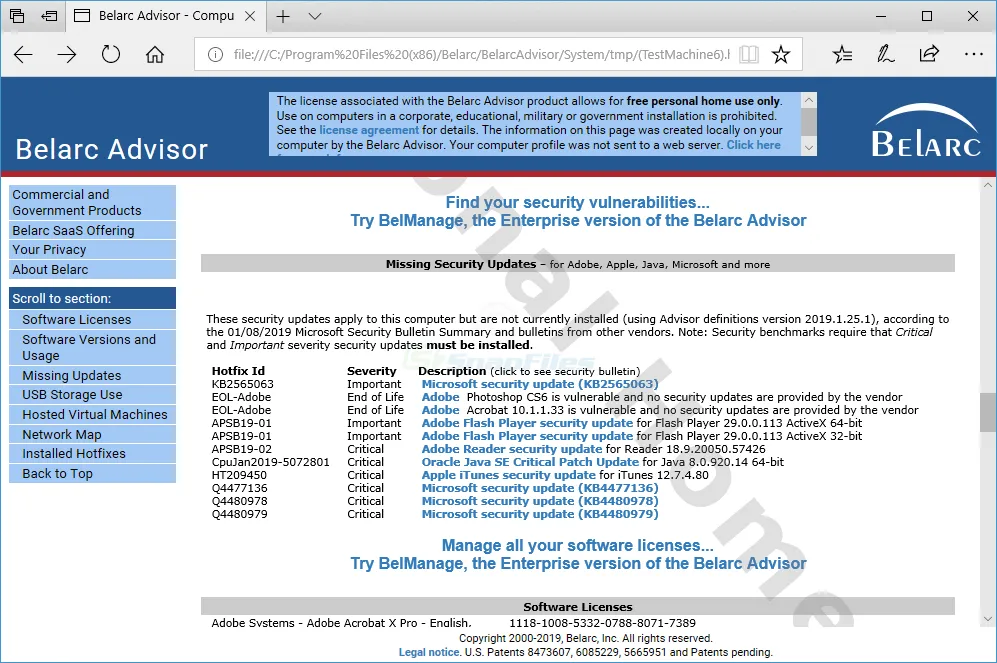Jump to Installed Hotfixes section
The image size is (997, 663).
click(92, 454)
